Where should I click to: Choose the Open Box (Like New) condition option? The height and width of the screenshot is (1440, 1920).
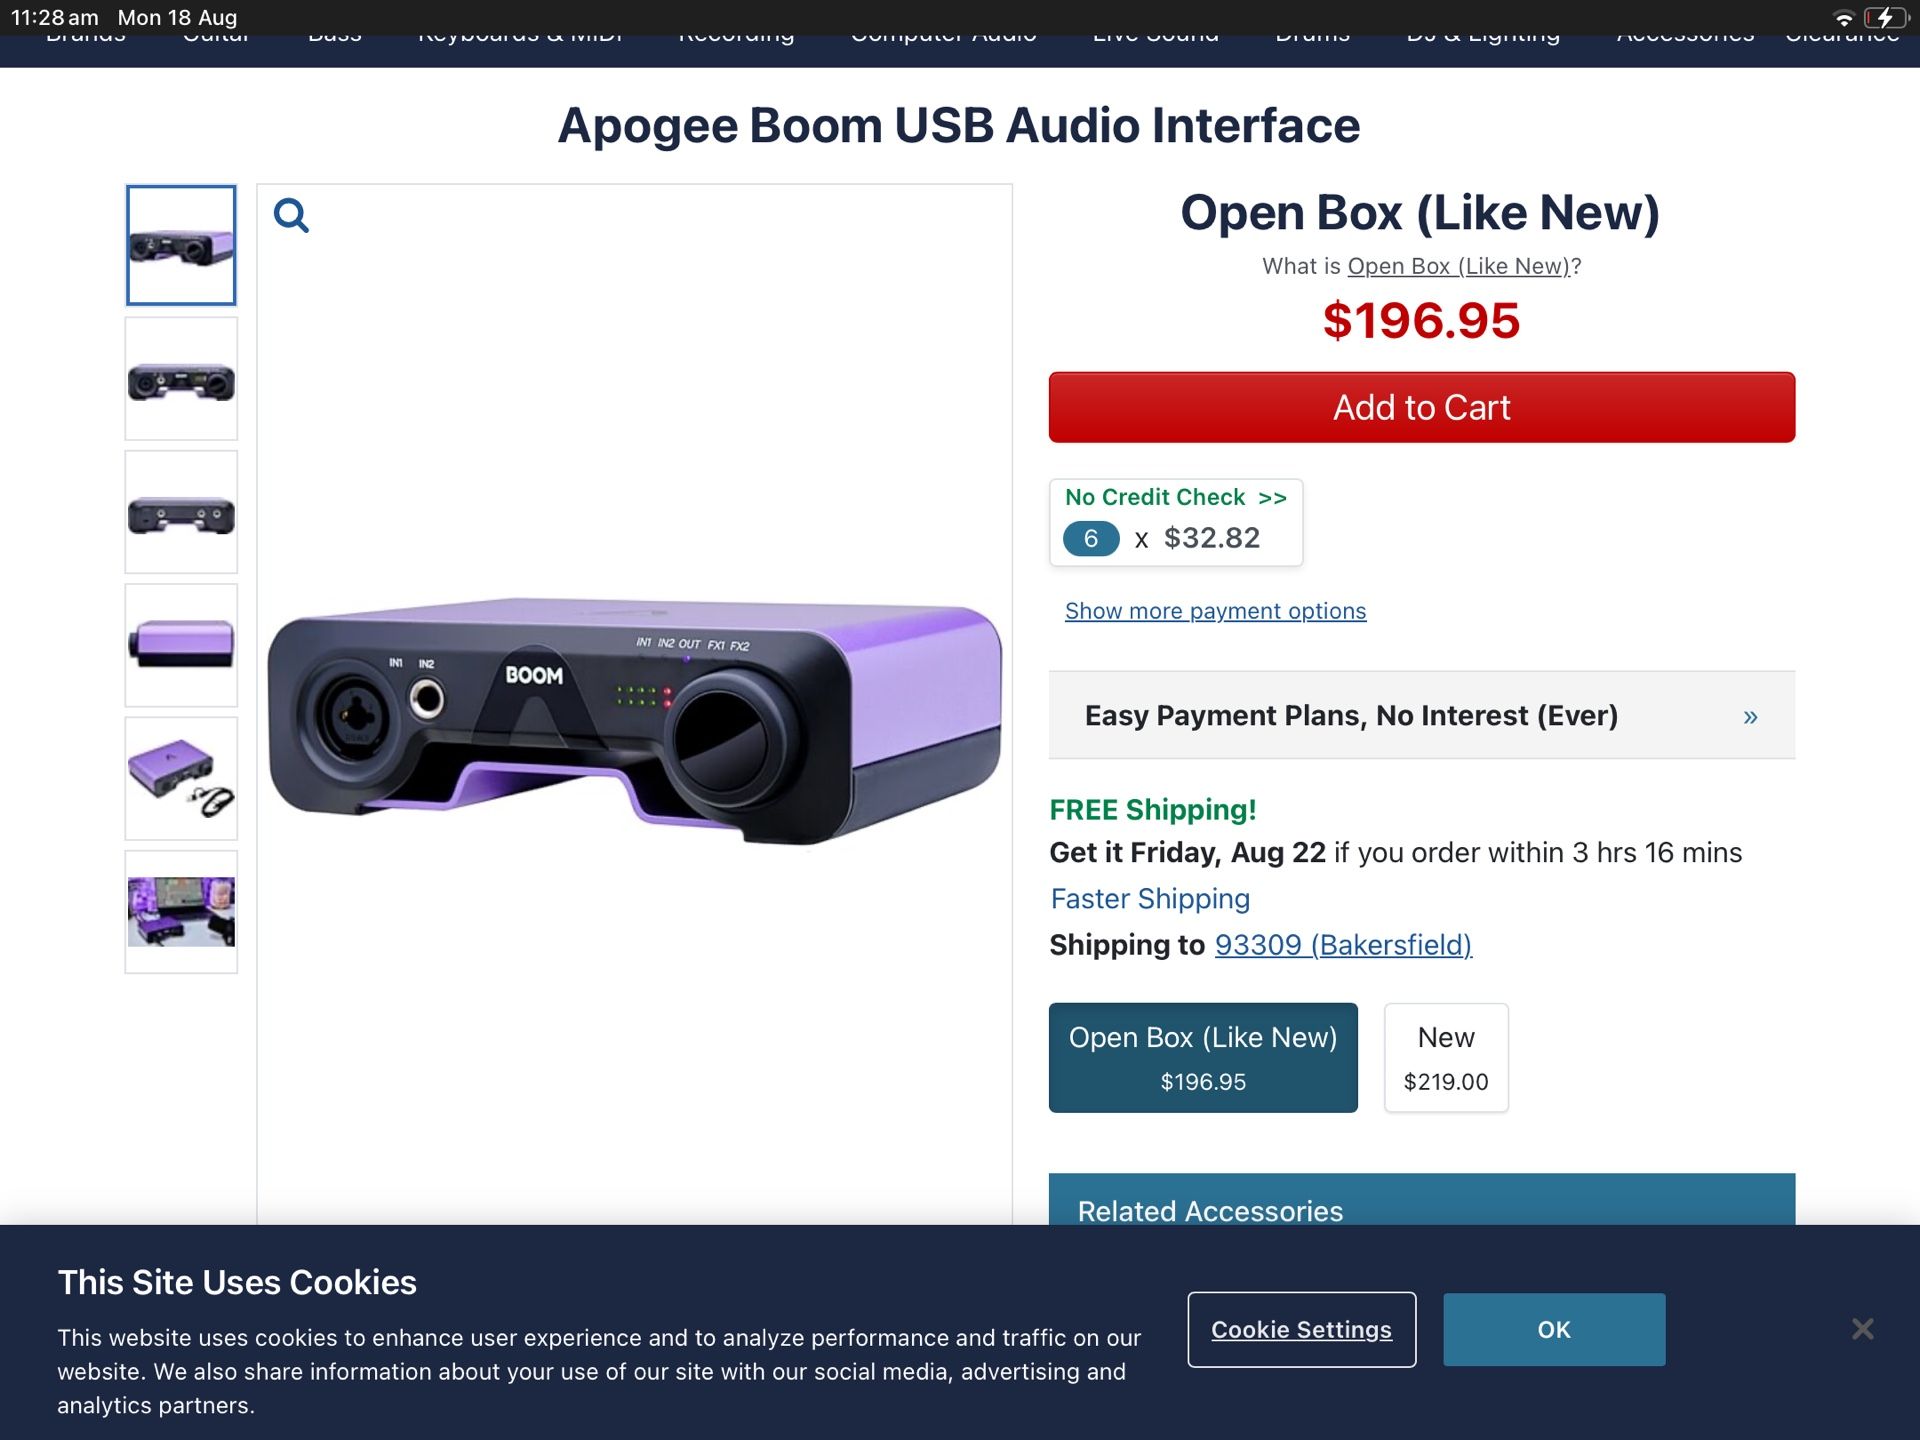tap(1203, 1057)
